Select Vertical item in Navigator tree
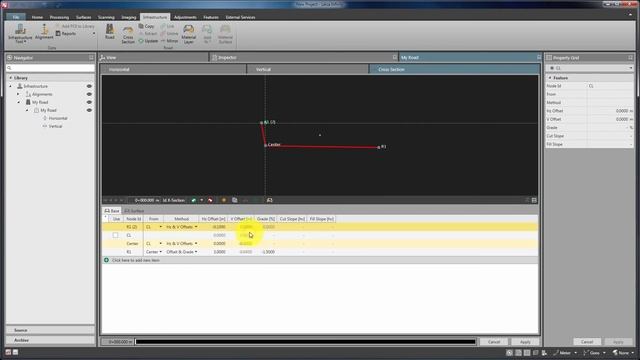640x360 pixels. click(55, 126)
